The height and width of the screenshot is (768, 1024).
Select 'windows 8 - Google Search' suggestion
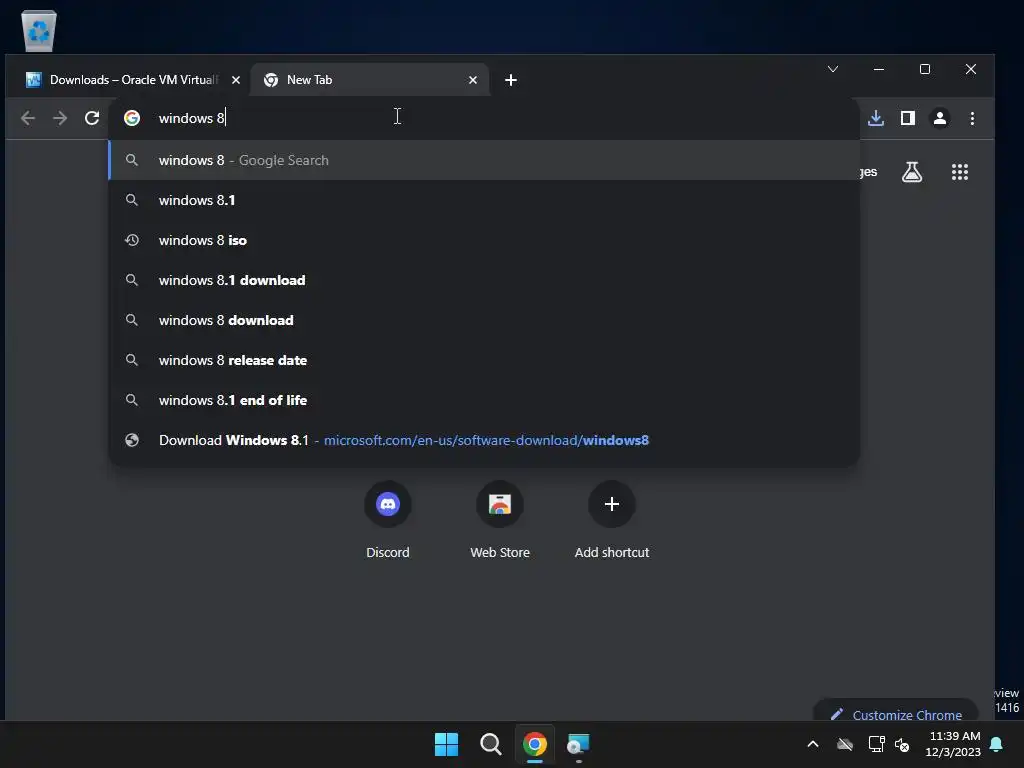pos(484,160)
